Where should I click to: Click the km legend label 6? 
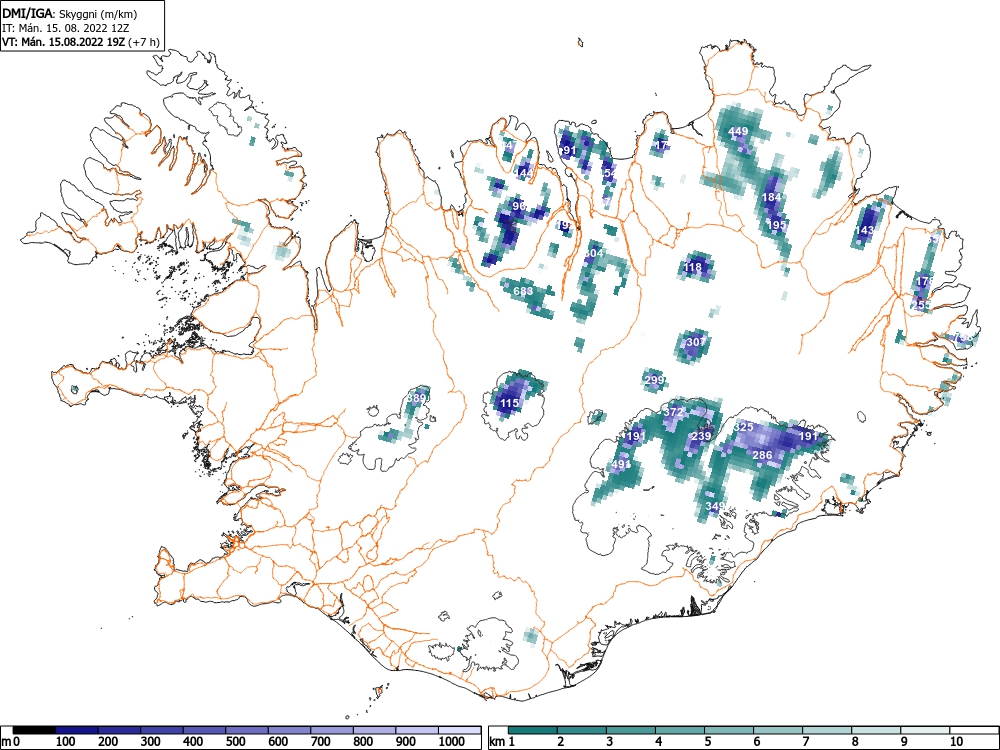point(756,742)
